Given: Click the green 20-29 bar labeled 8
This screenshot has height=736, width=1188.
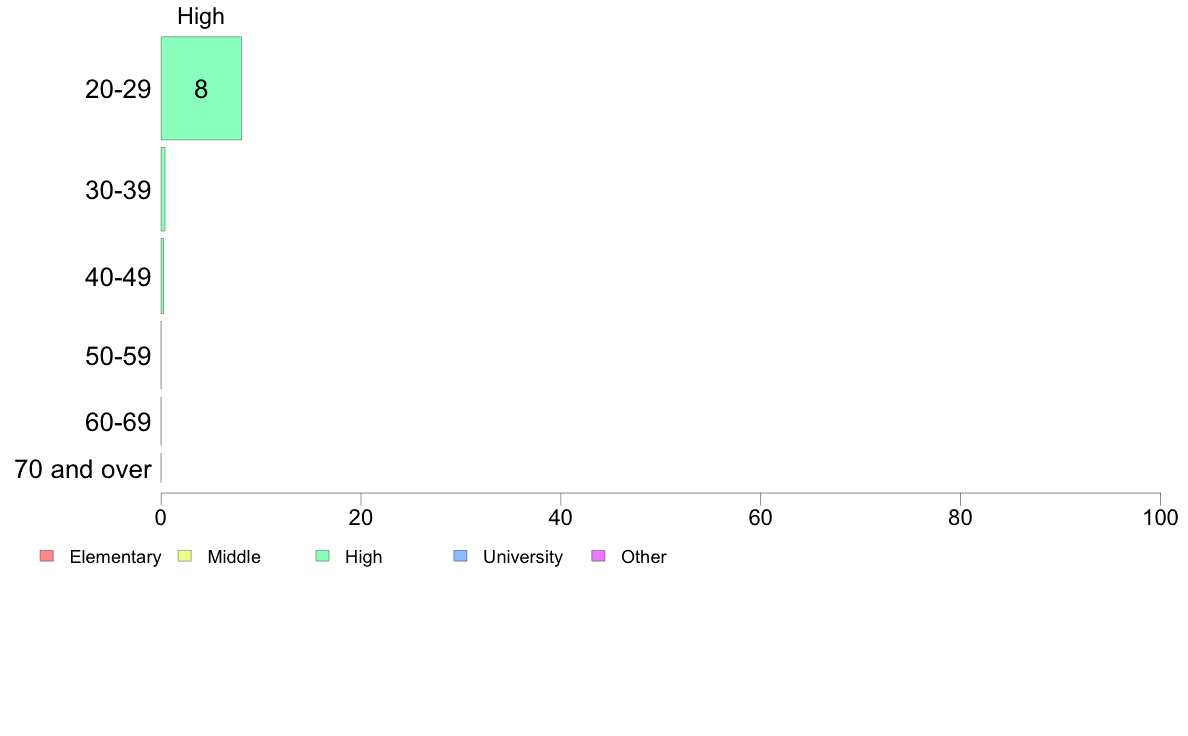Looking at the screenshot, I should (x=202, y=89).
